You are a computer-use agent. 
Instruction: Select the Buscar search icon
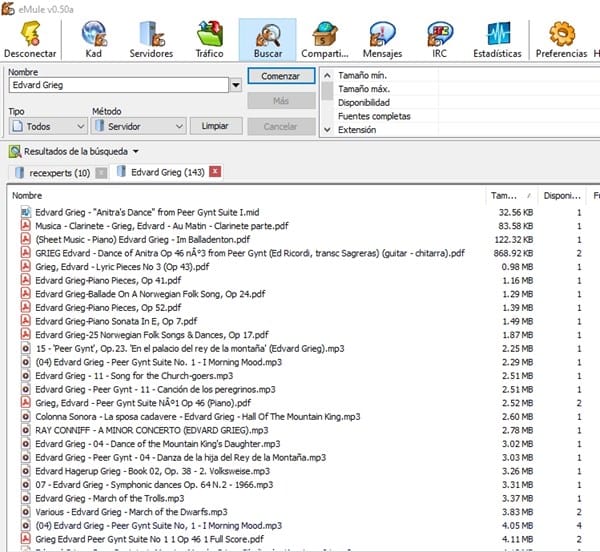coord(267,39)
